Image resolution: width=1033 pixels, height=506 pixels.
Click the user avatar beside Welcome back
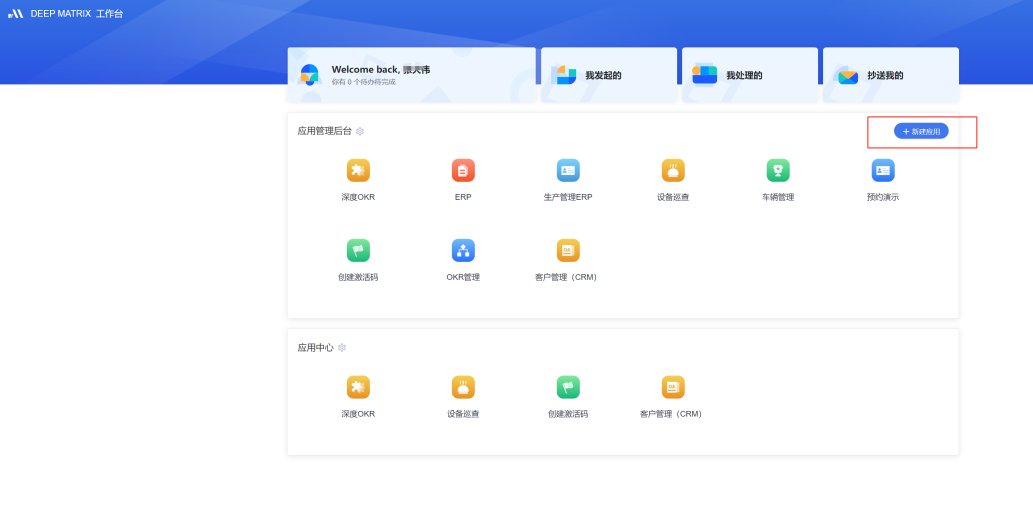point(310,74)
